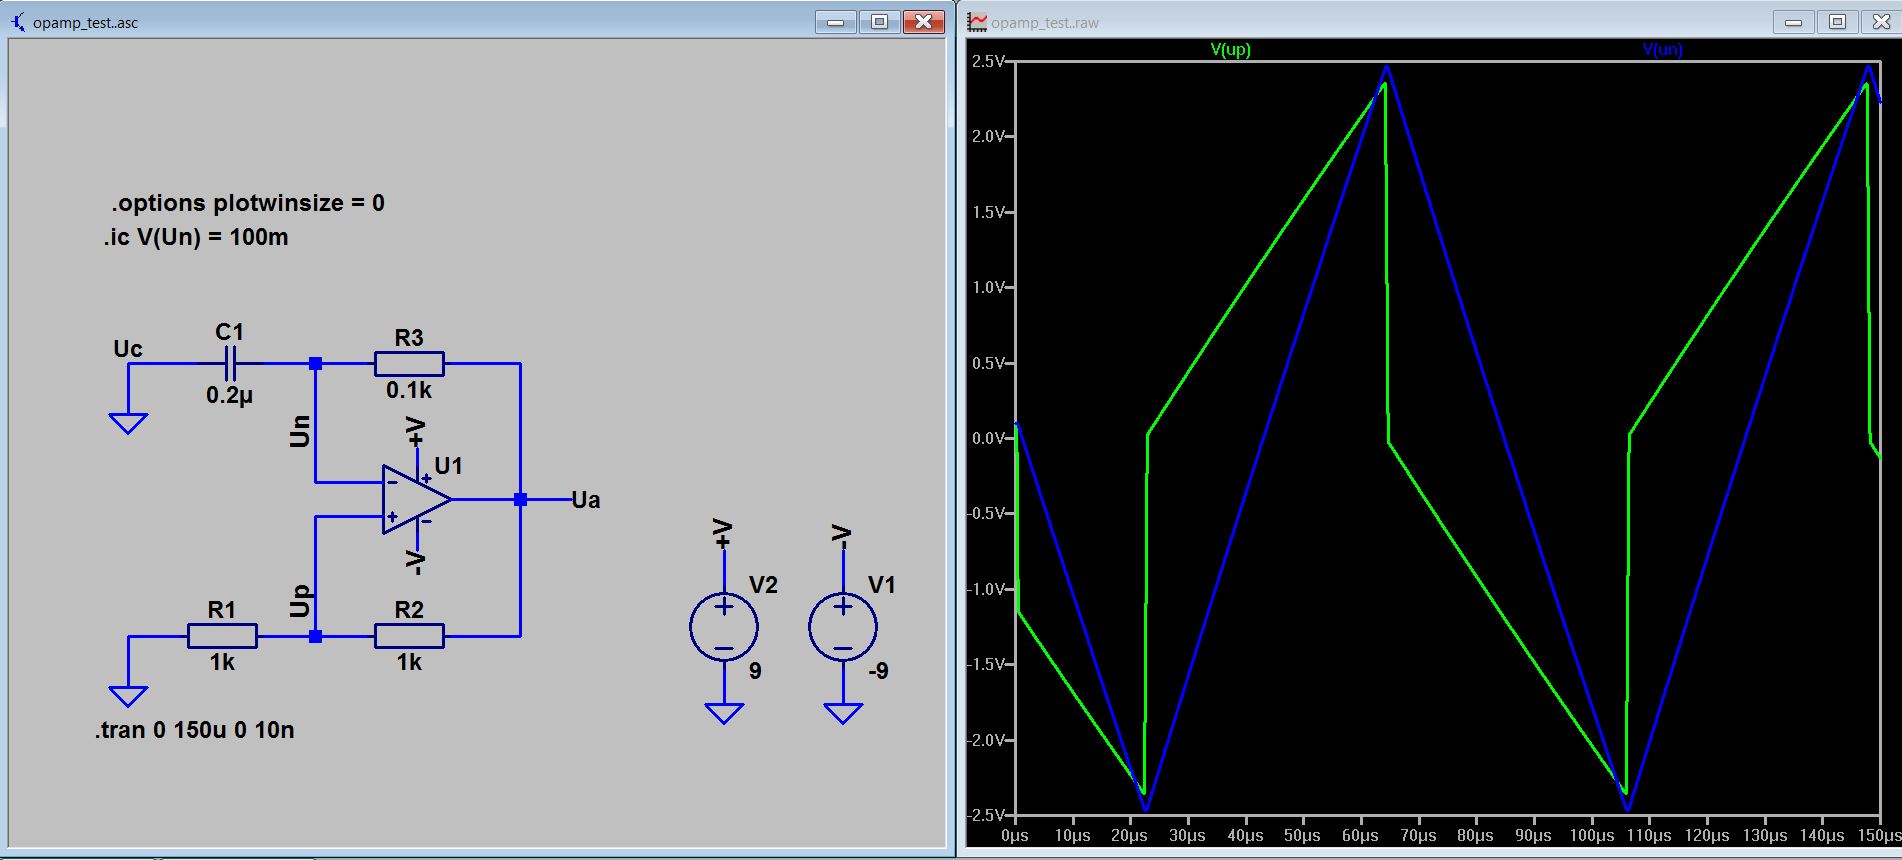The width and height of the screenshot is (1902, 860).
Task: Click the opamp_test.asc window title icon
Action: coord(18,21)
